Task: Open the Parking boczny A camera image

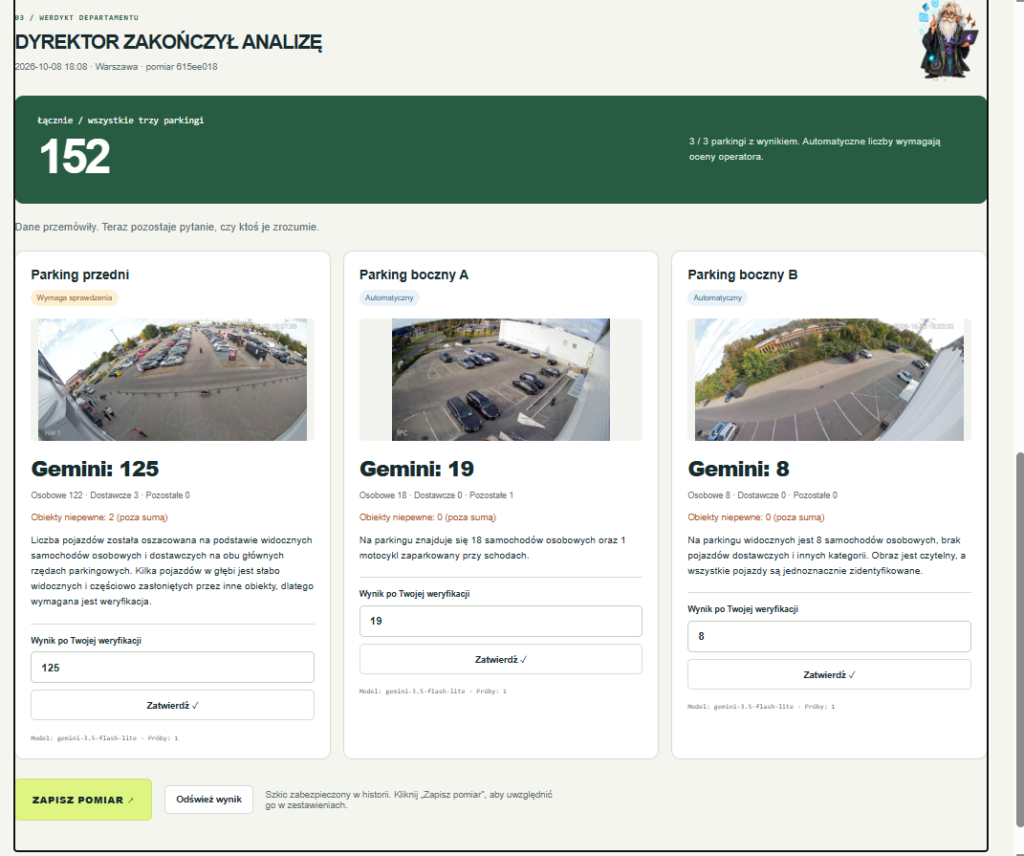Action: 501,379
